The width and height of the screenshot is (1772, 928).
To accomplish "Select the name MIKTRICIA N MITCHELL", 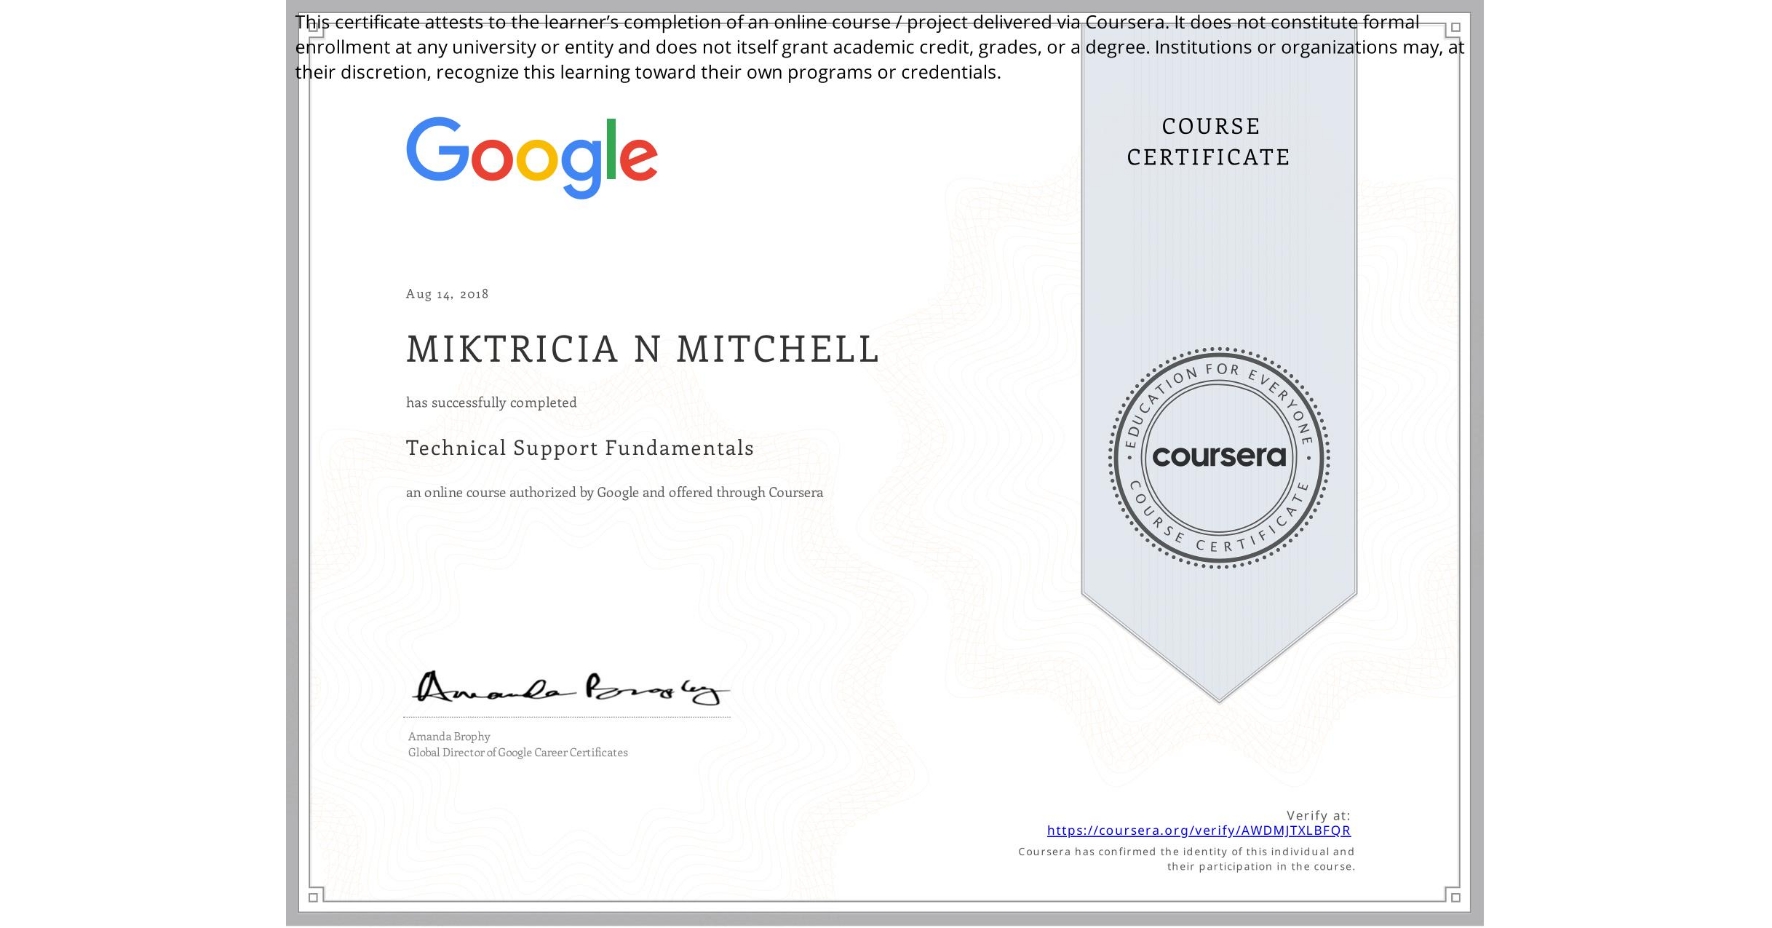I will pyautogui.click(x=642, y=349).
